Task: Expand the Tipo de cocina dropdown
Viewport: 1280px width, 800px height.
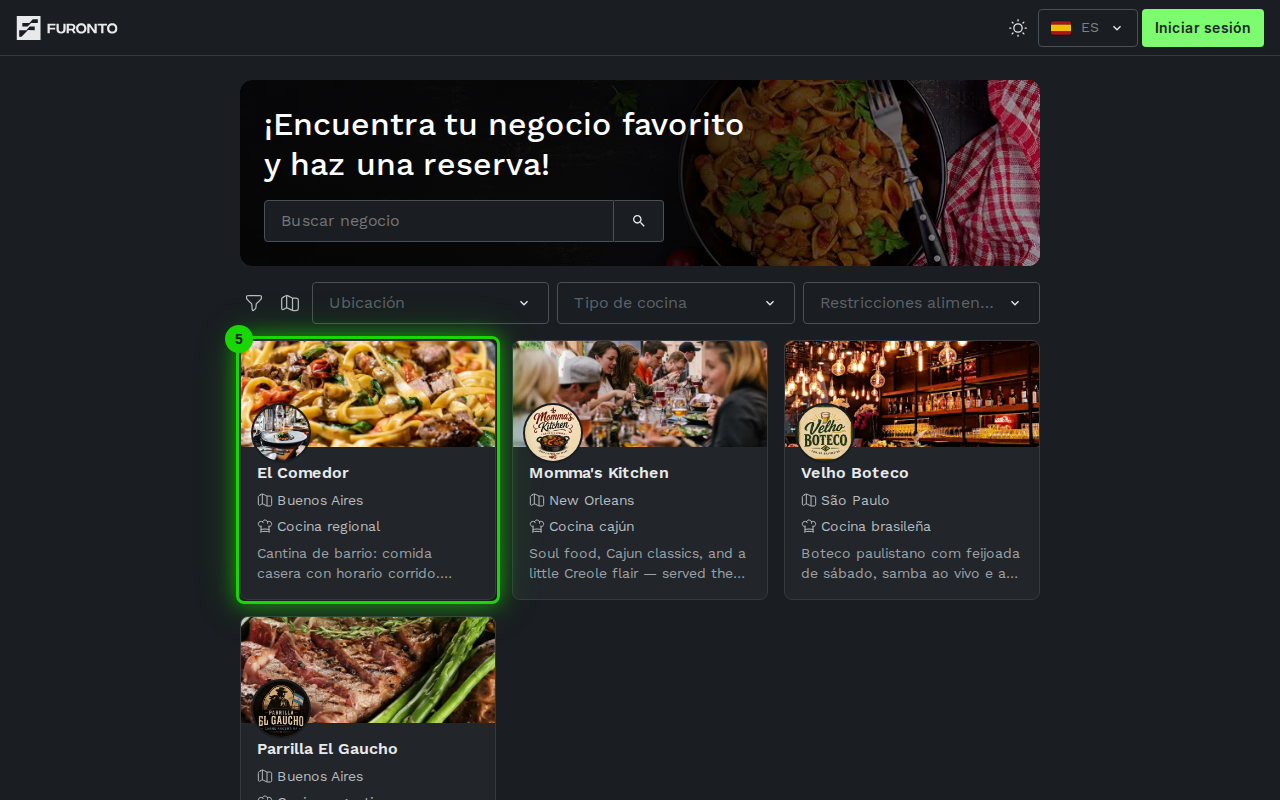Action: [676, 303]
